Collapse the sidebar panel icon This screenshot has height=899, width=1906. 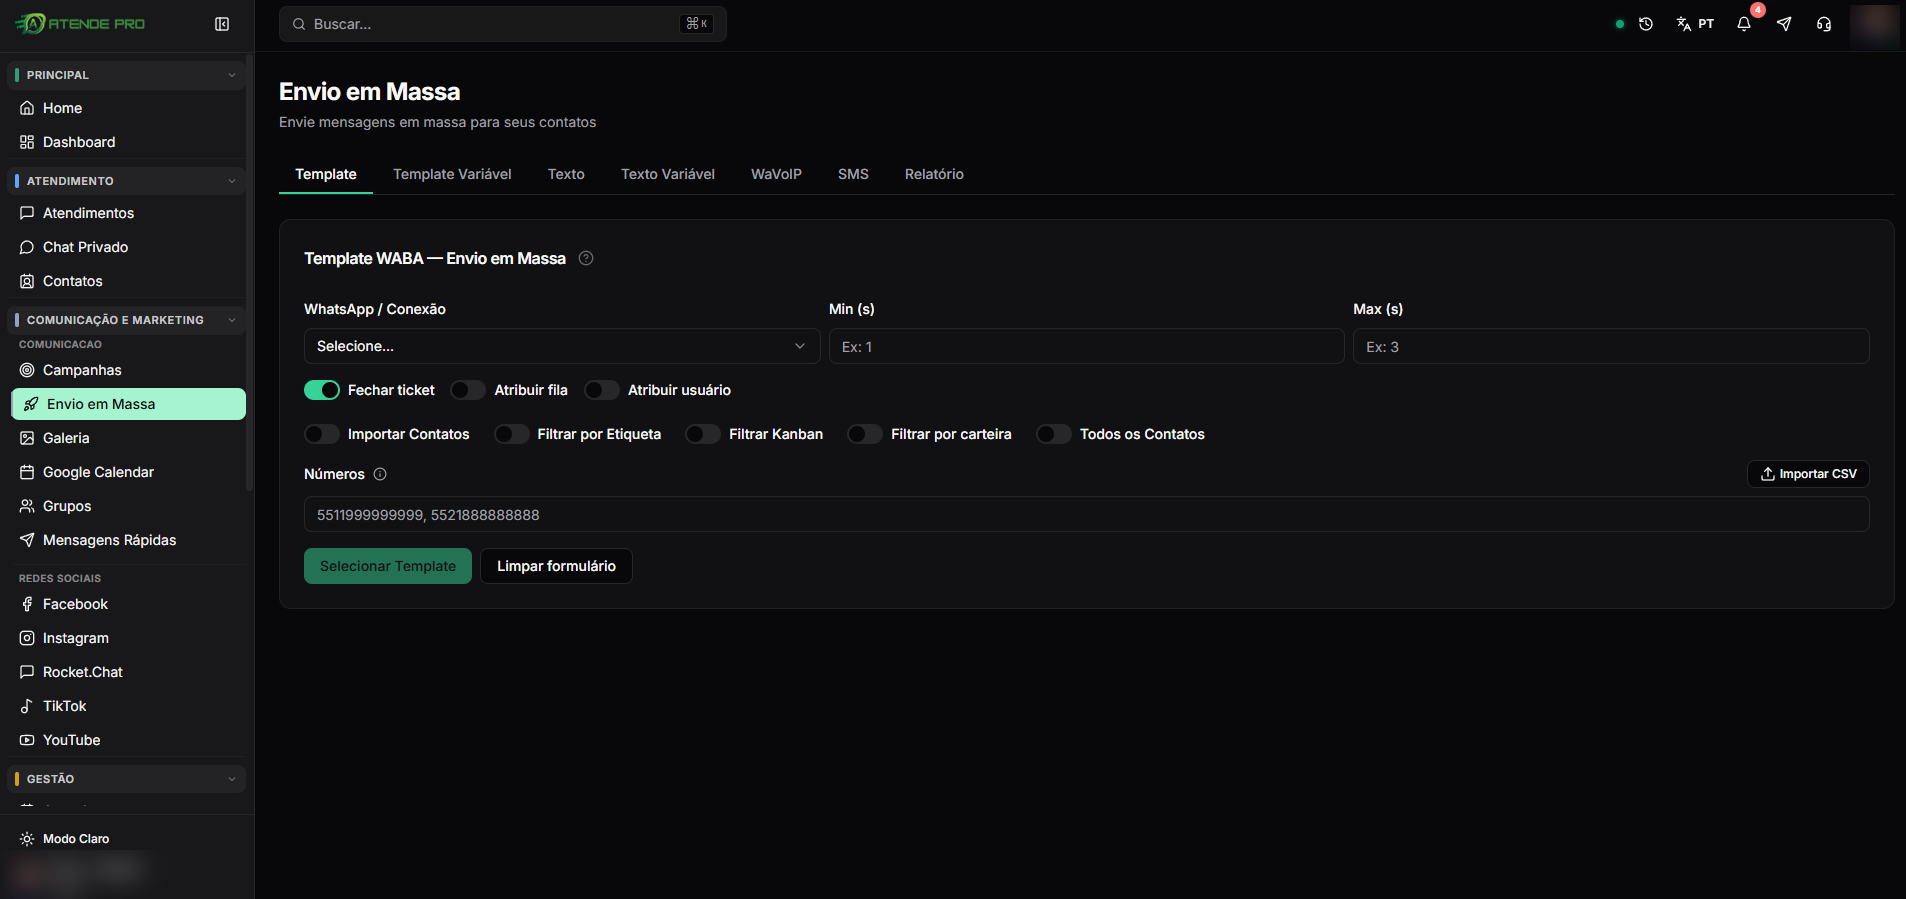pyautogui.click(x=222, y=24)
